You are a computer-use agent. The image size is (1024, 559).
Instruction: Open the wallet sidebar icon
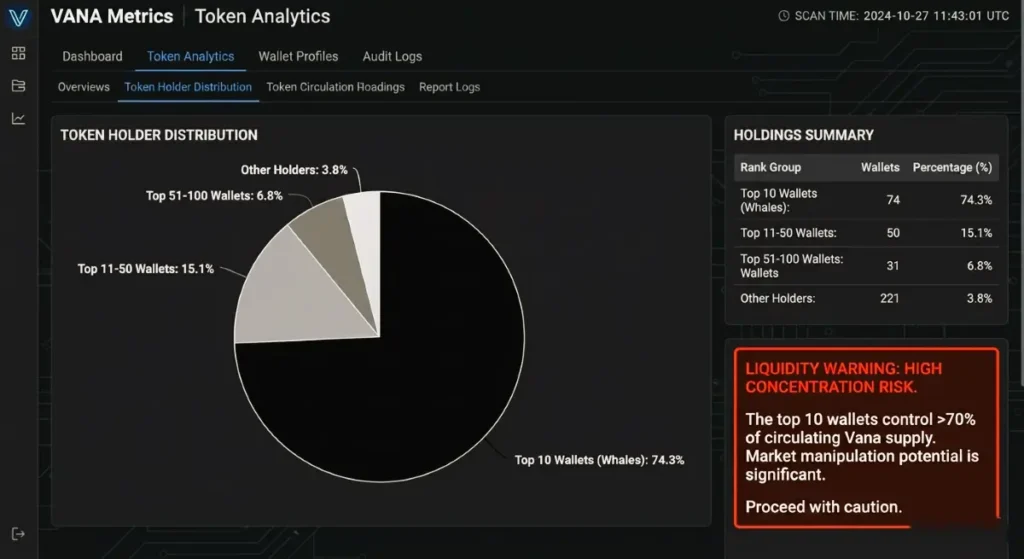tap(18, 86)
